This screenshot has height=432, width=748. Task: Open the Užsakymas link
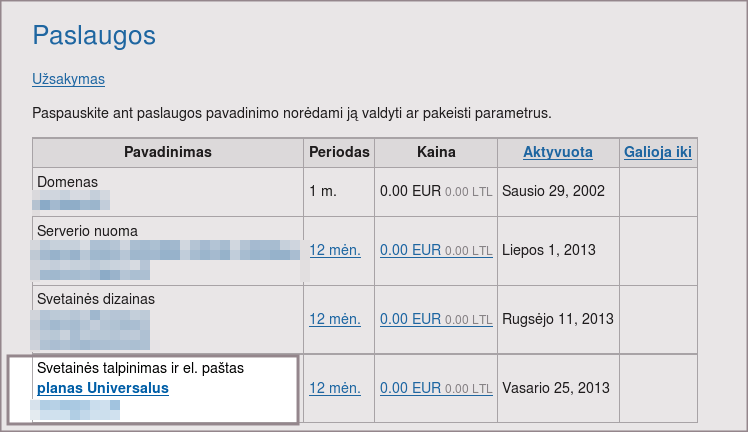(68, 79)
